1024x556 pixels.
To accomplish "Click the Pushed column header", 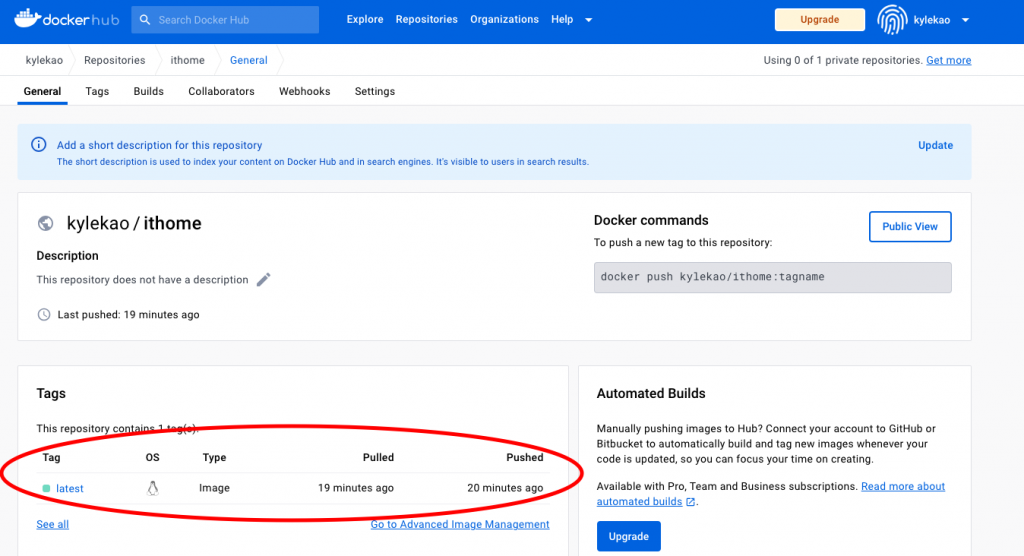I will click(524, 457).
